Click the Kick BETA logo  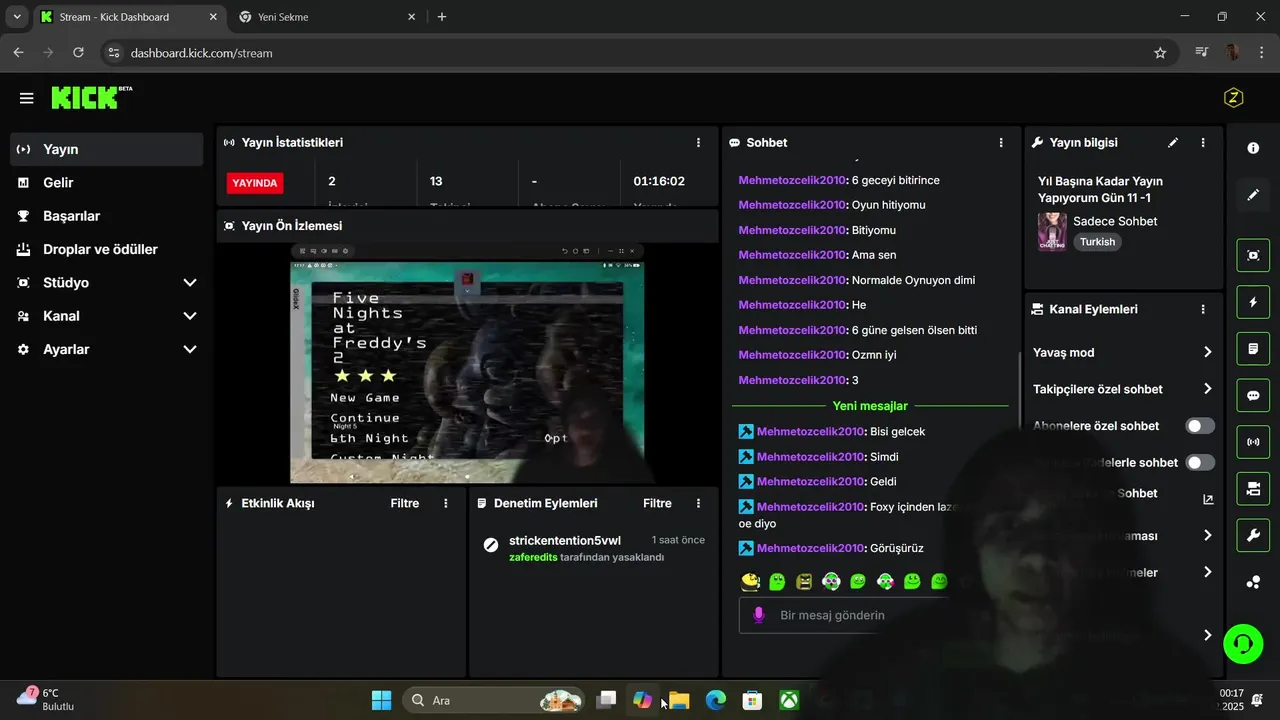[91, 97]
